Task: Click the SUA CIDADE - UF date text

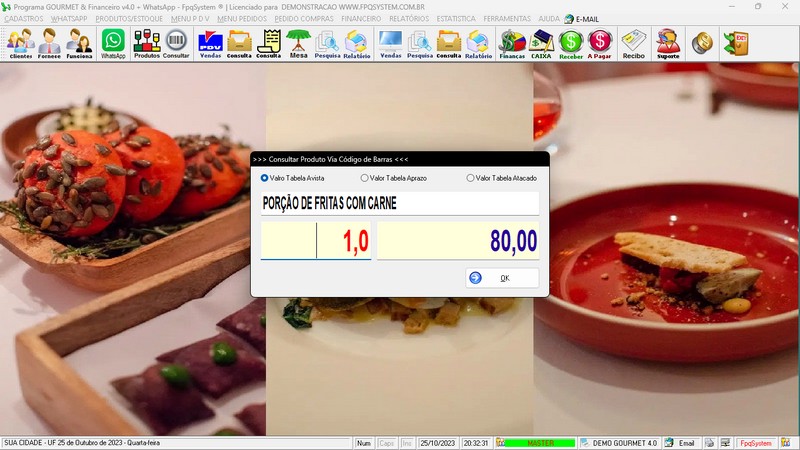Action: coord(82,443)
